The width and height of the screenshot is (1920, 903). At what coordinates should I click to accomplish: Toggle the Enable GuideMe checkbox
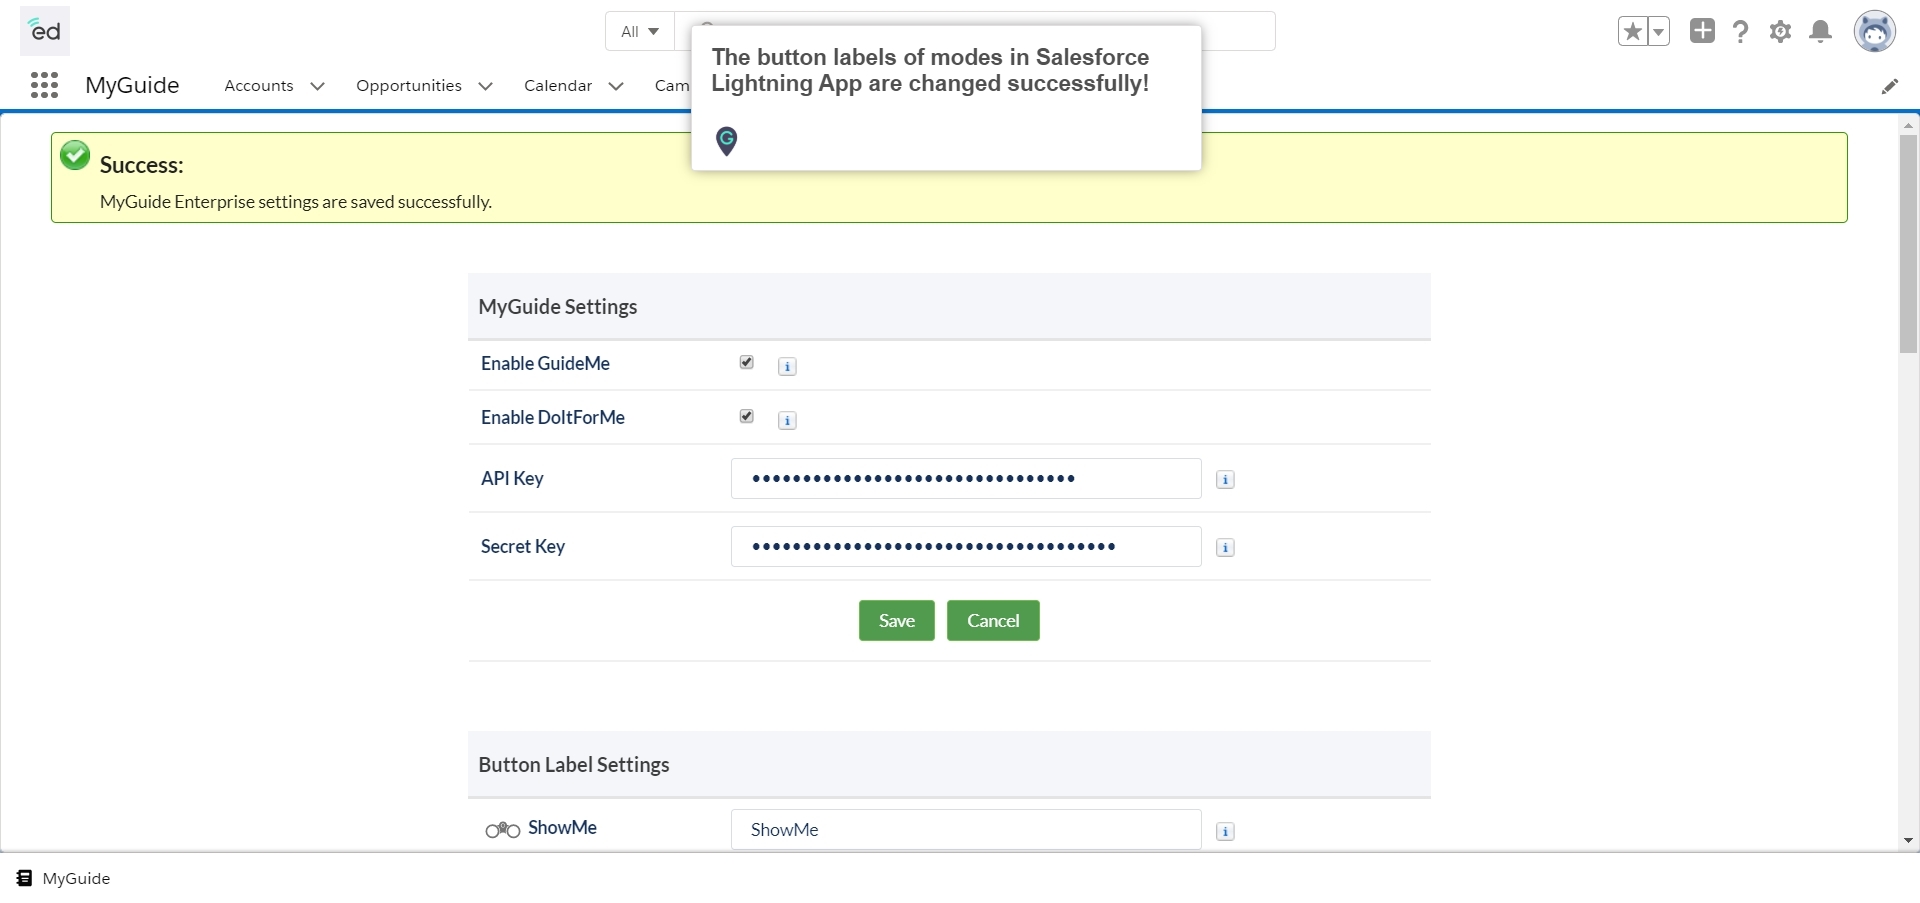click(746, 362)
